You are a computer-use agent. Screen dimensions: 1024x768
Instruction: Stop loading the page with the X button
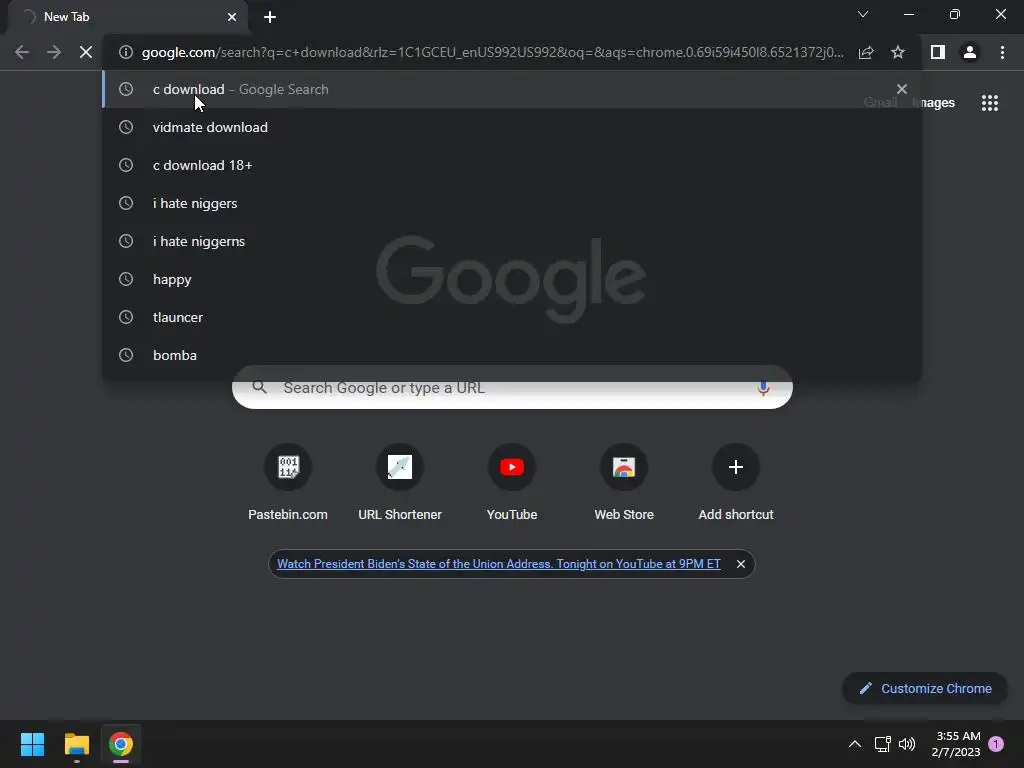click(86, 52)
